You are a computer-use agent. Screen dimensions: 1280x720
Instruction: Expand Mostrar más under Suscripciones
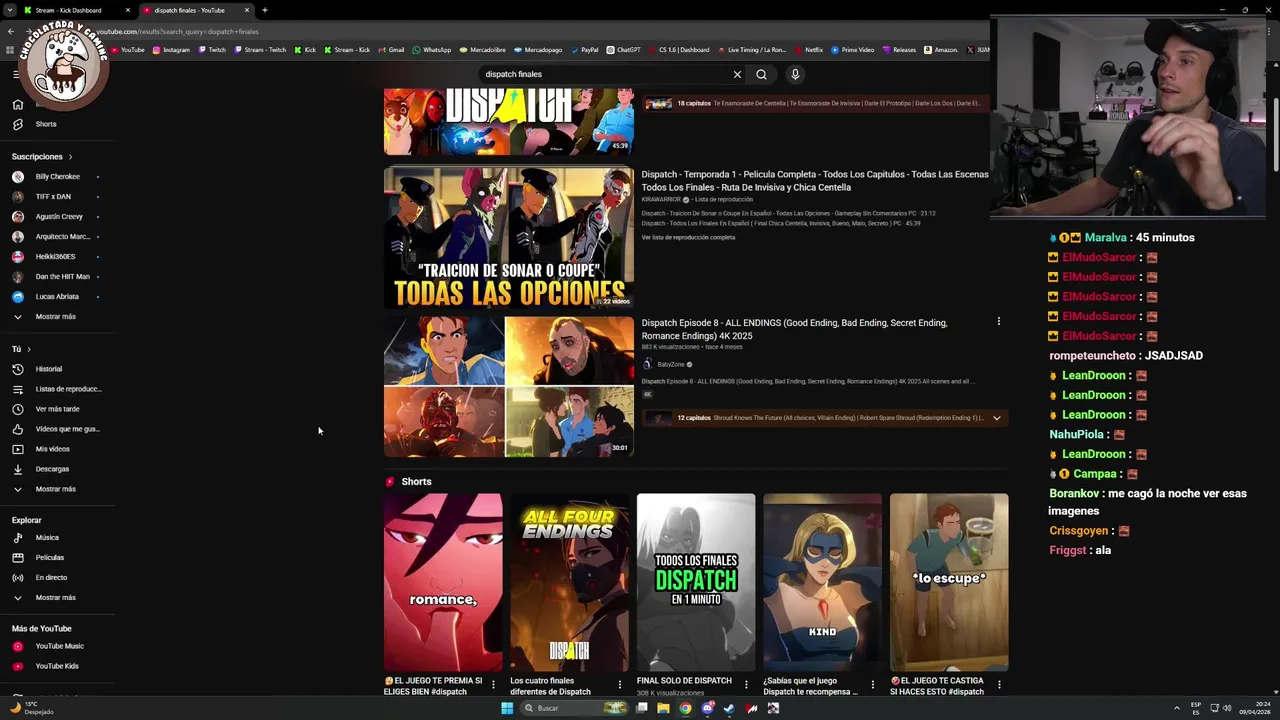(x=46, y=317)
